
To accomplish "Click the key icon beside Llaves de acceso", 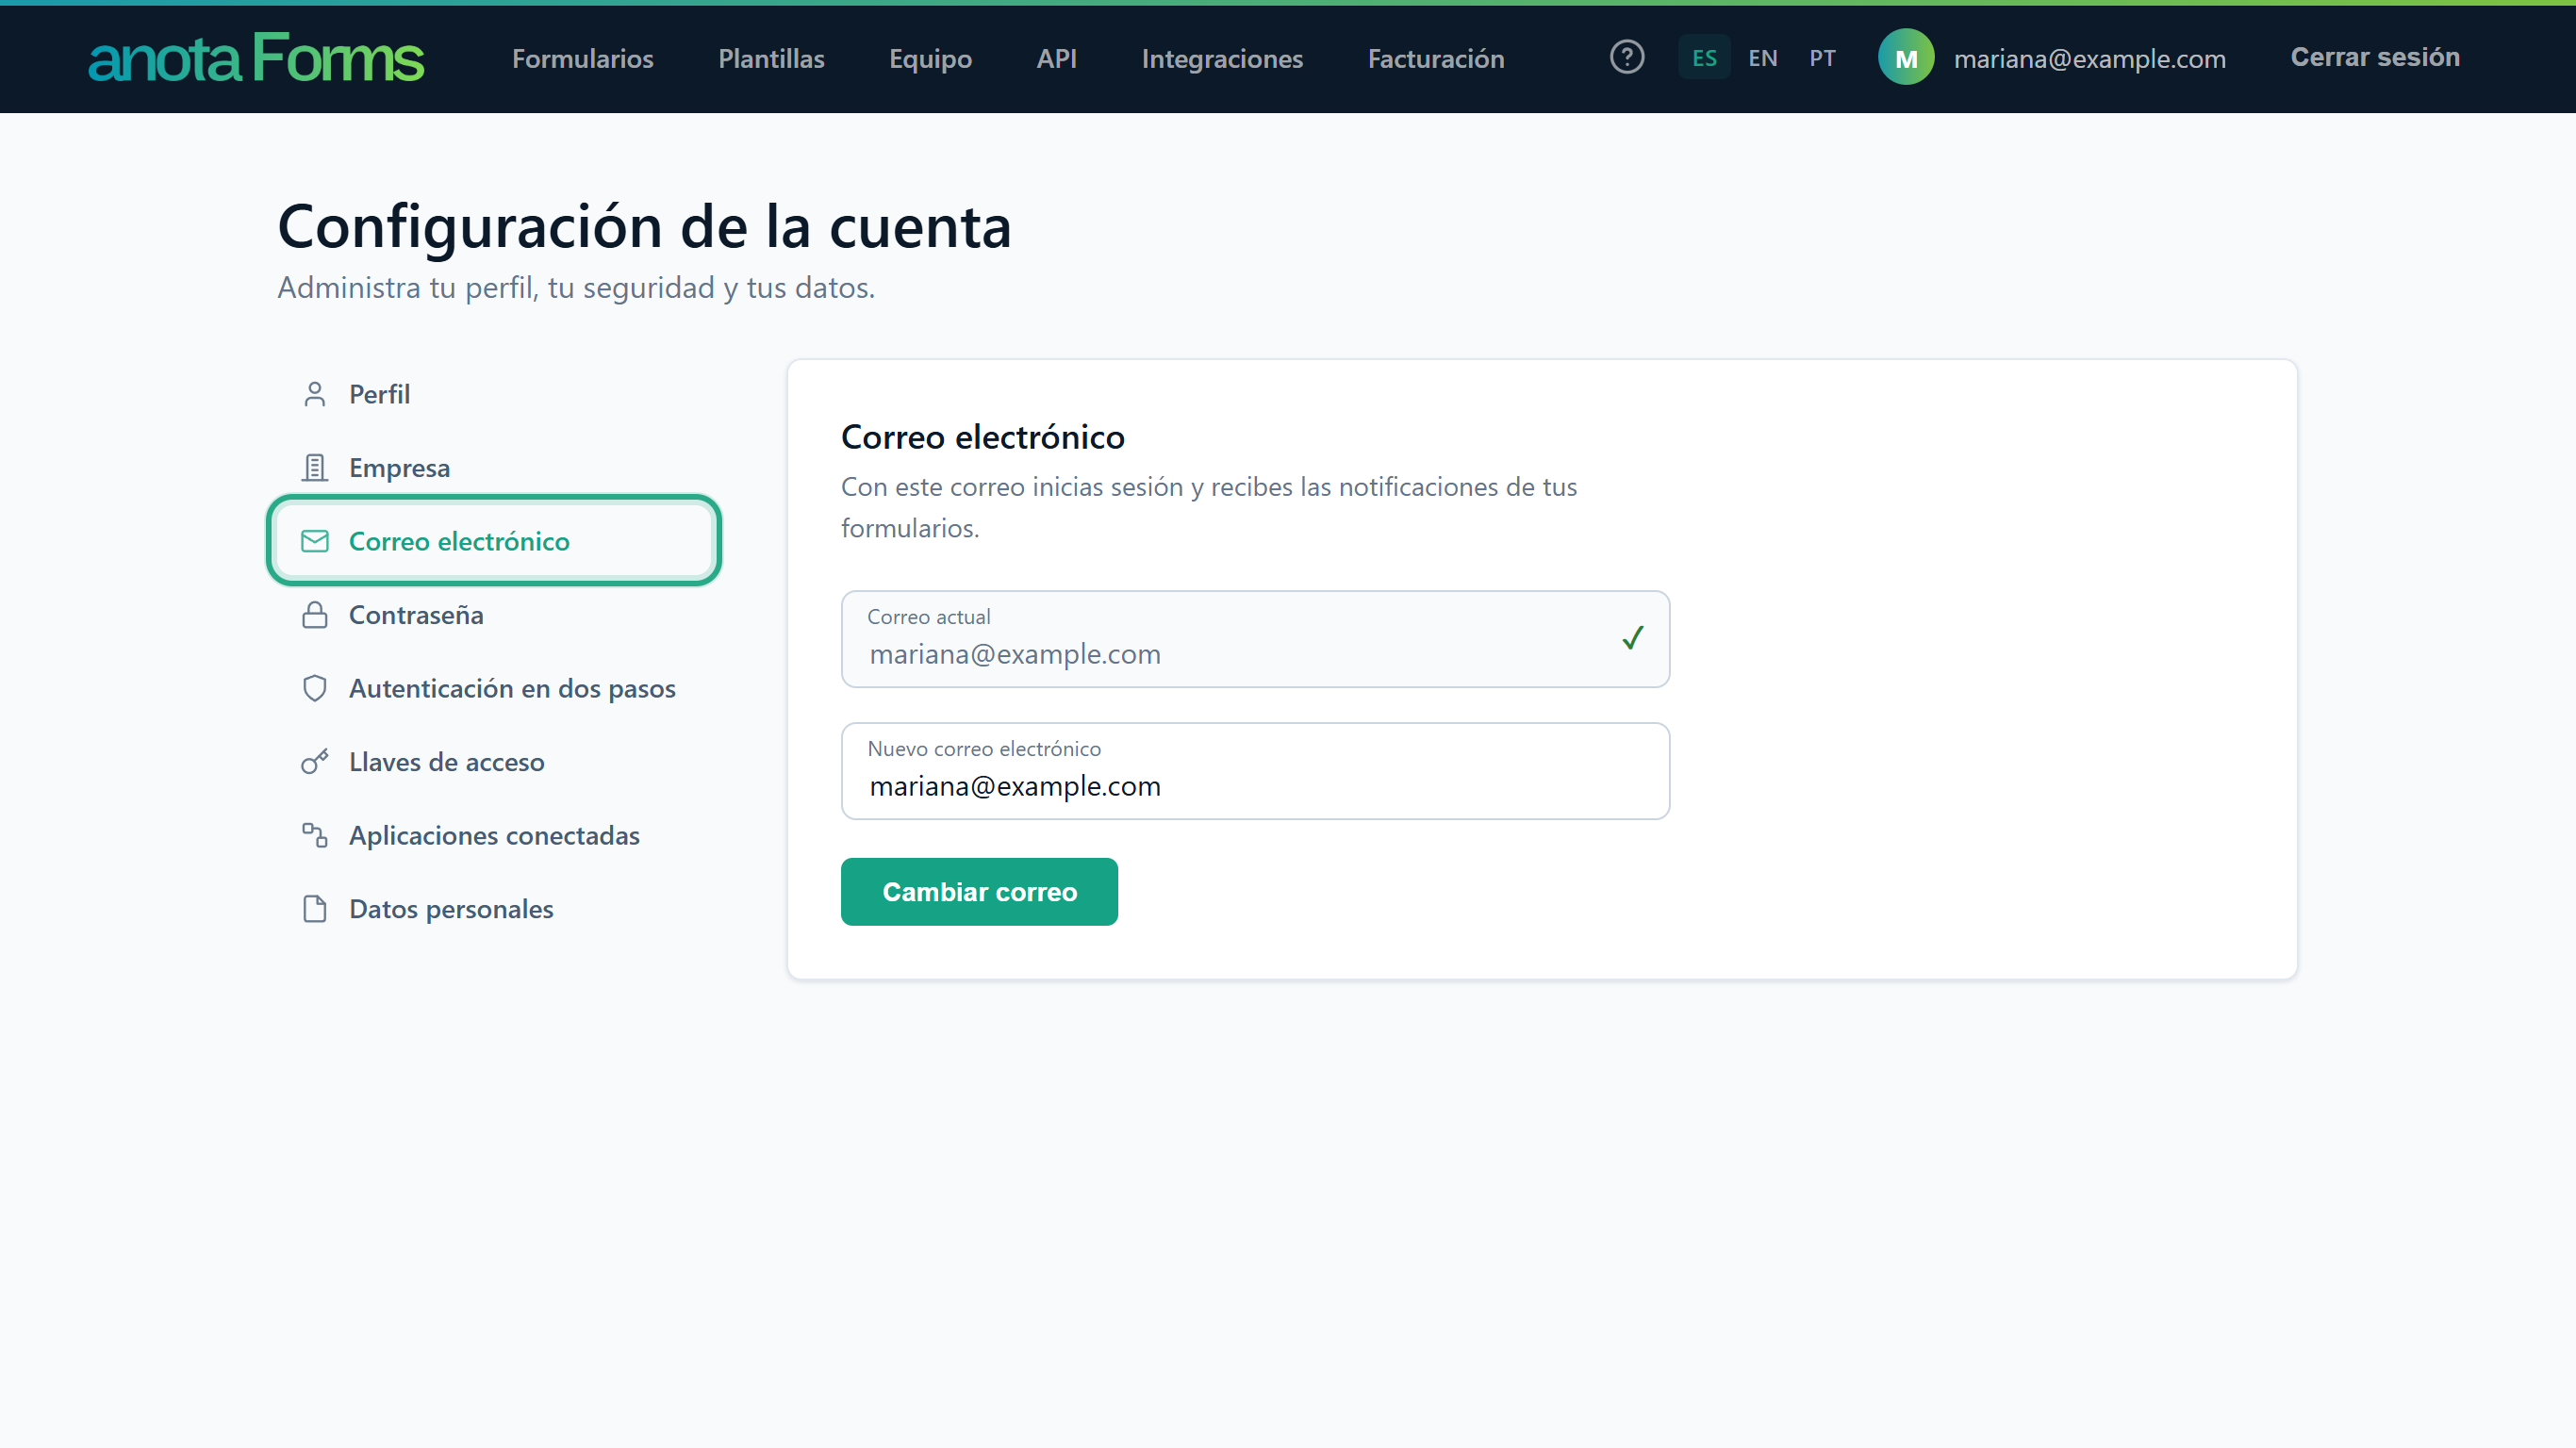I will (x=314, y=761).
